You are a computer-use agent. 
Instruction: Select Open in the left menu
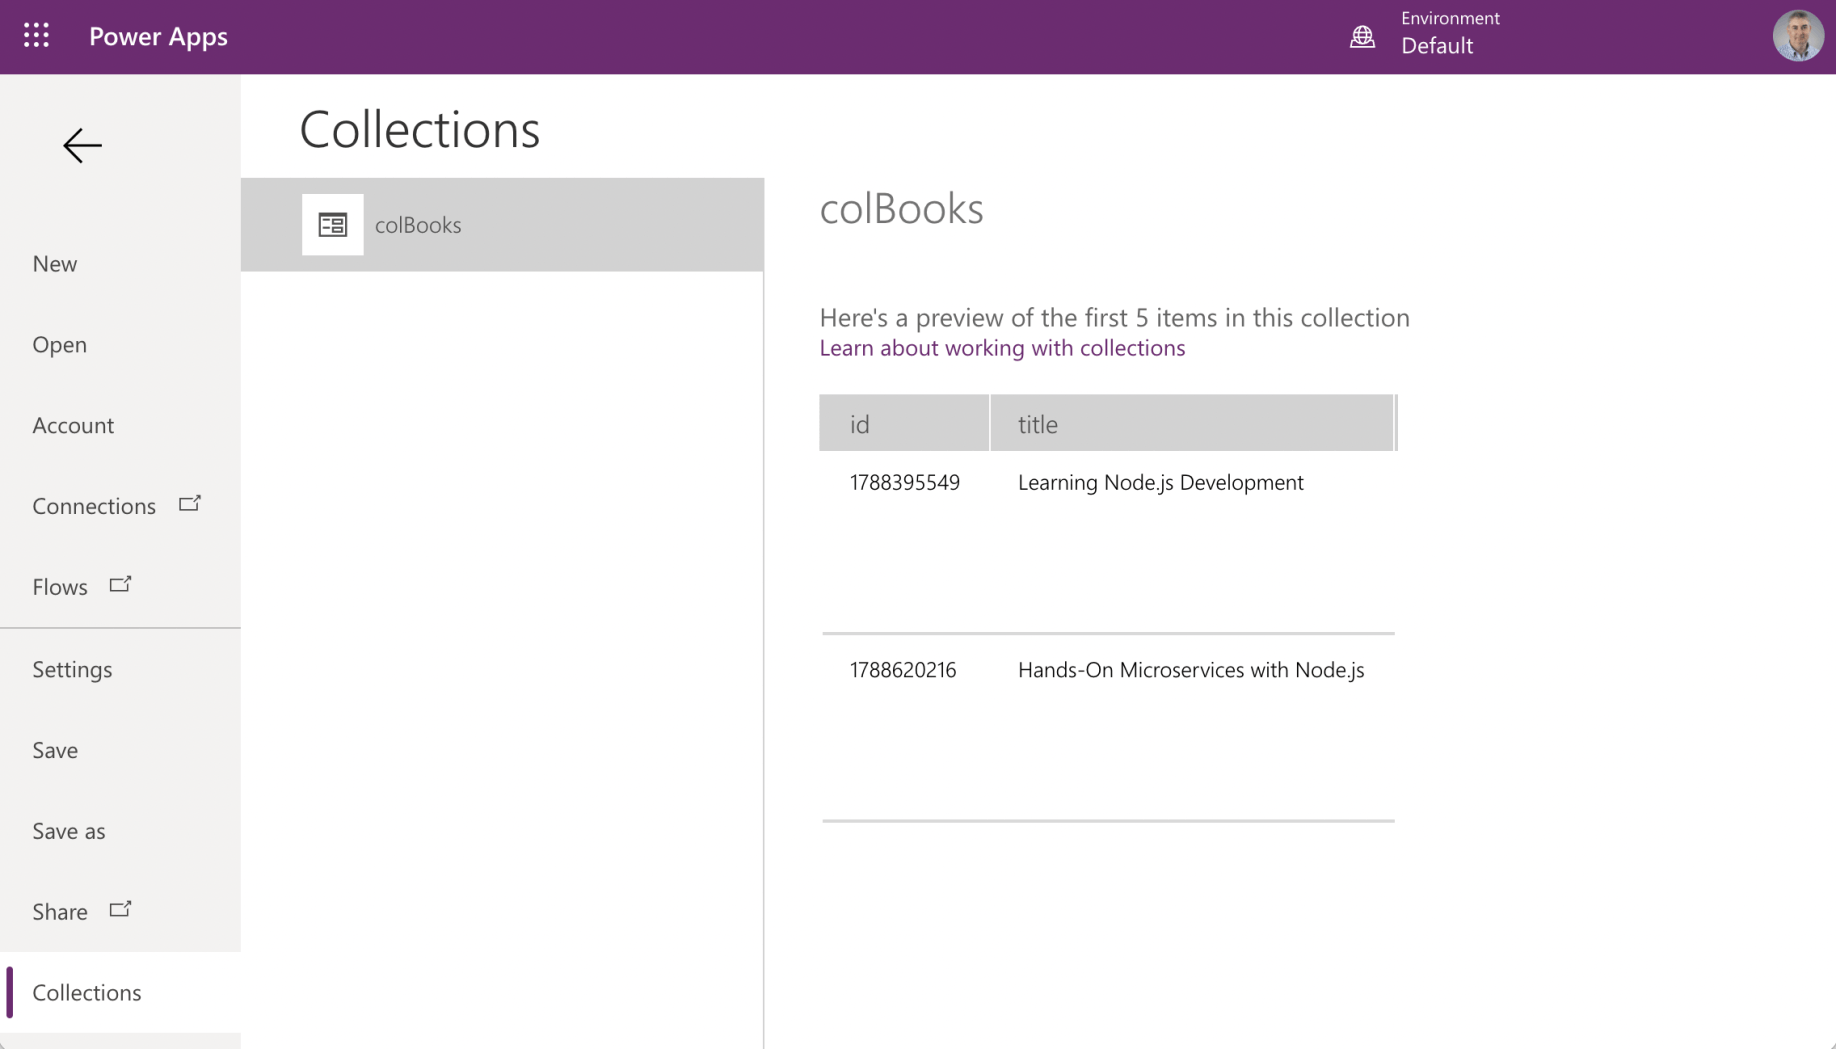(x=60, y=345)
